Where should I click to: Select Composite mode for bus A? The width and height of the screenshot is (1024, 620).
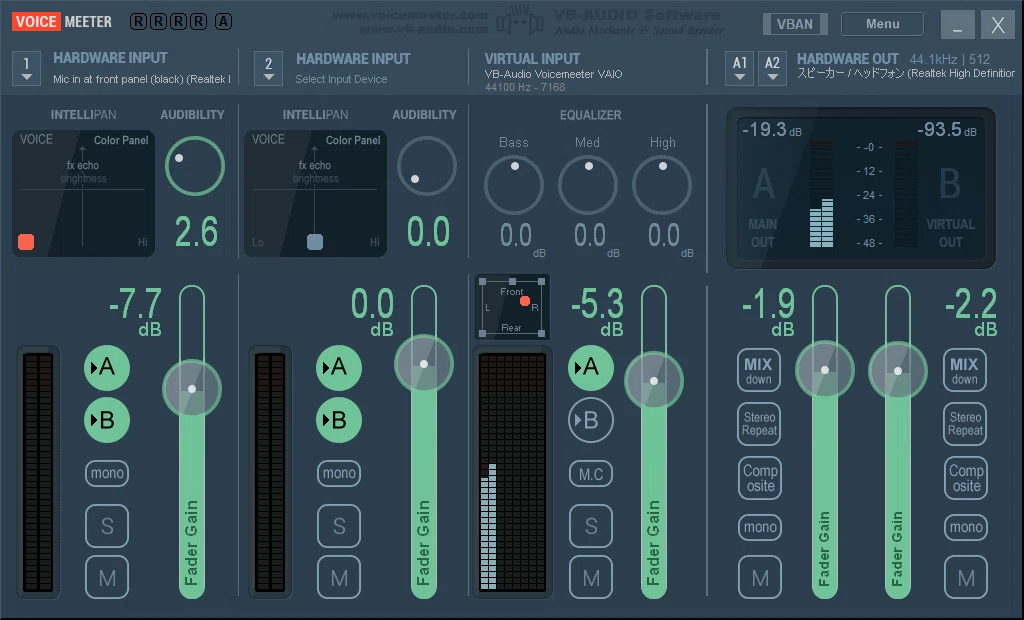click(760, 478)
